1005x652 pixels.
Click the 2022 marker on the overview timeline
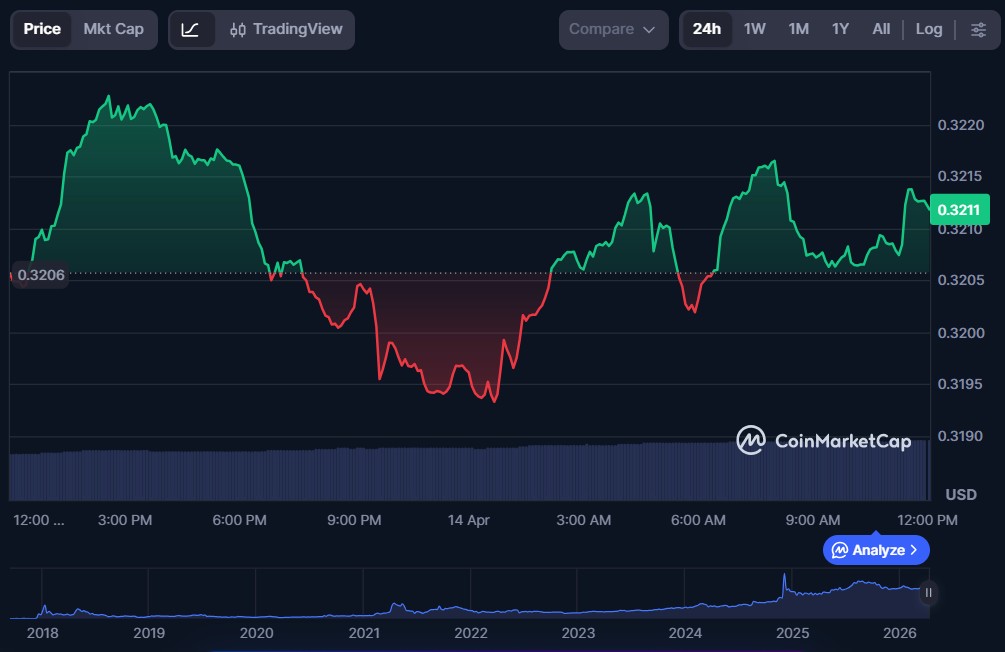tap(470, 632)
